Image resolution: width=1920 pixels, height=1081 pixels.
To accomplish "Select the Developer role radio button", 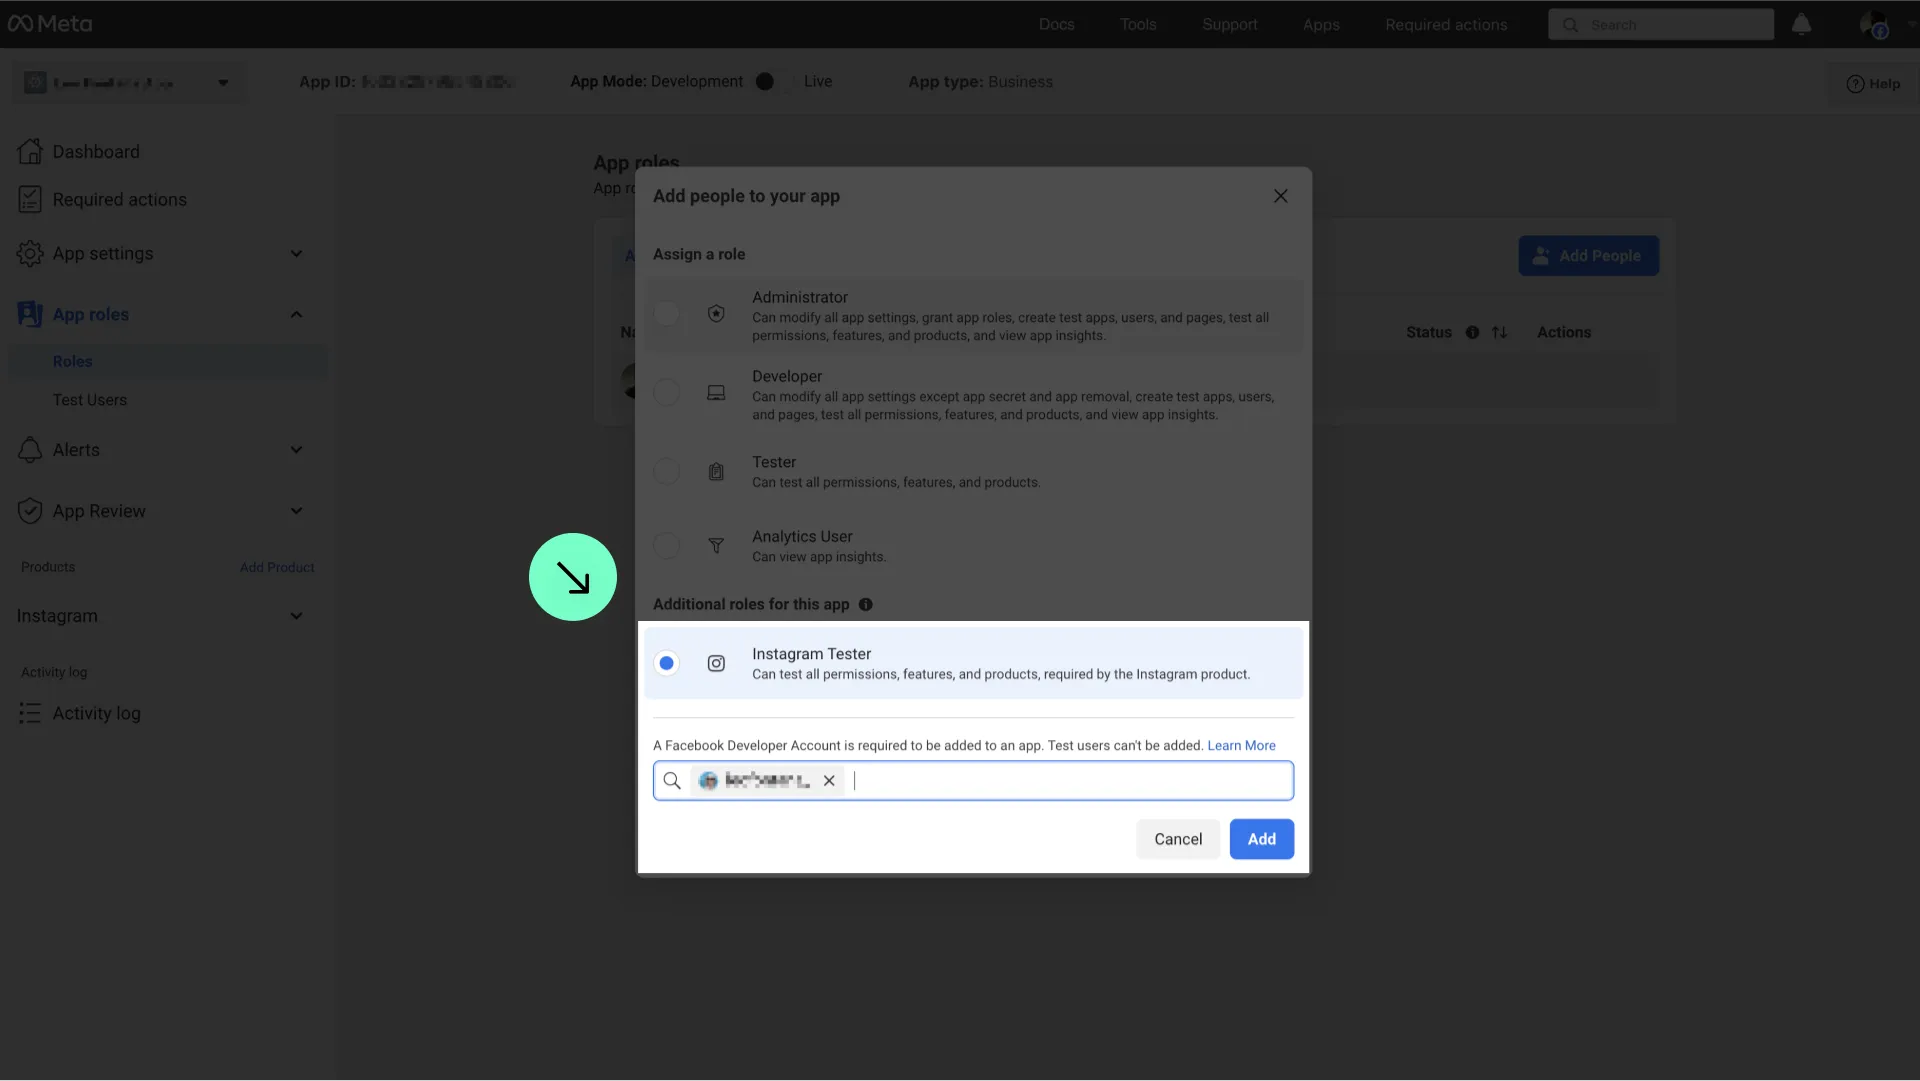I will click(666, 392).
